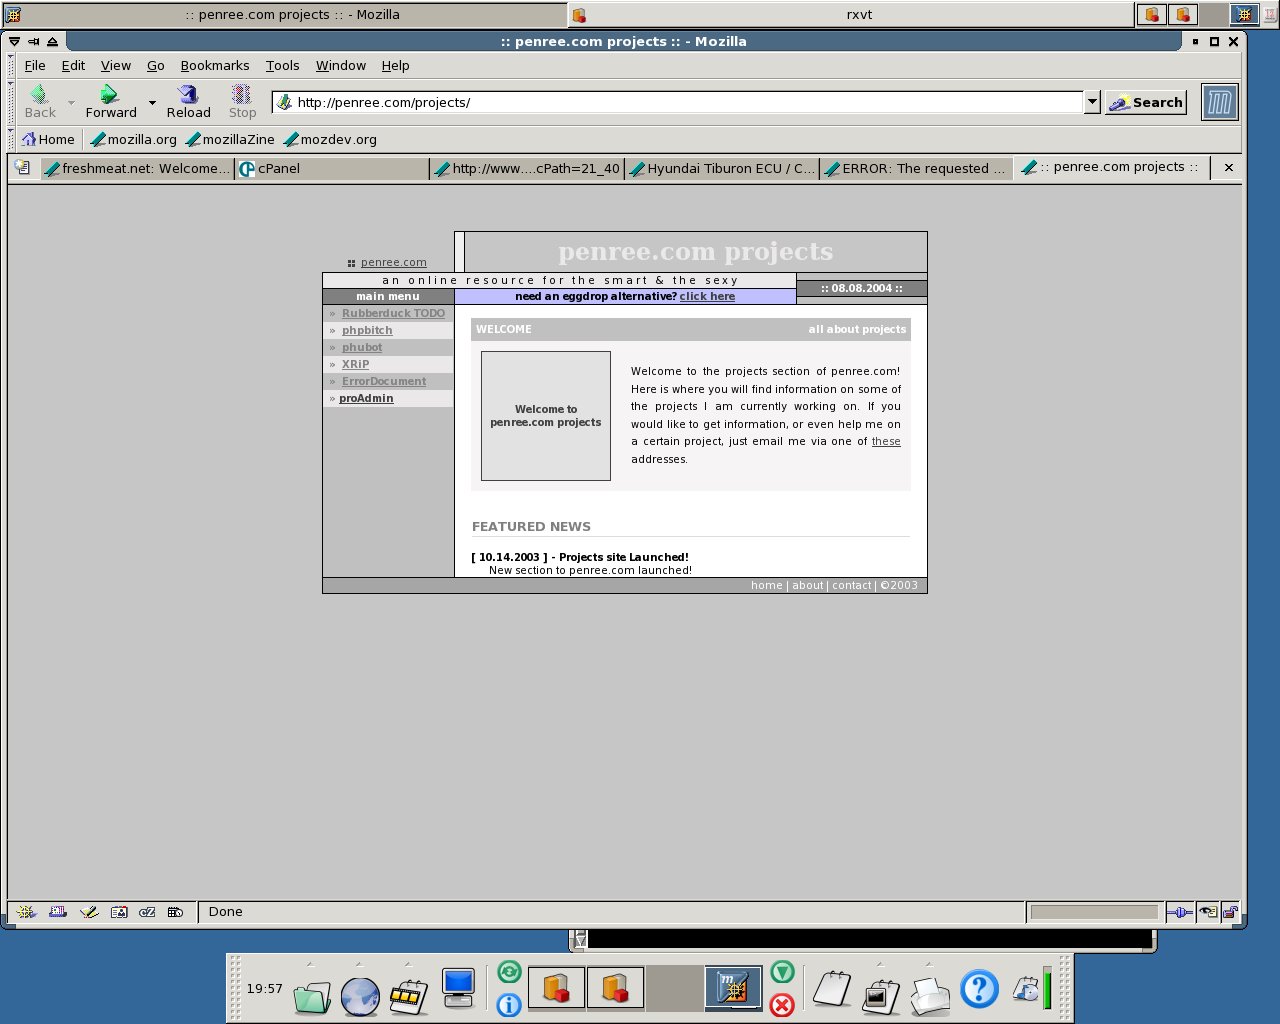Viewport: 1280px width, 1024px height.
Task: Close the current tab with the tab-bar X
Action: [x=1229, y=168]
